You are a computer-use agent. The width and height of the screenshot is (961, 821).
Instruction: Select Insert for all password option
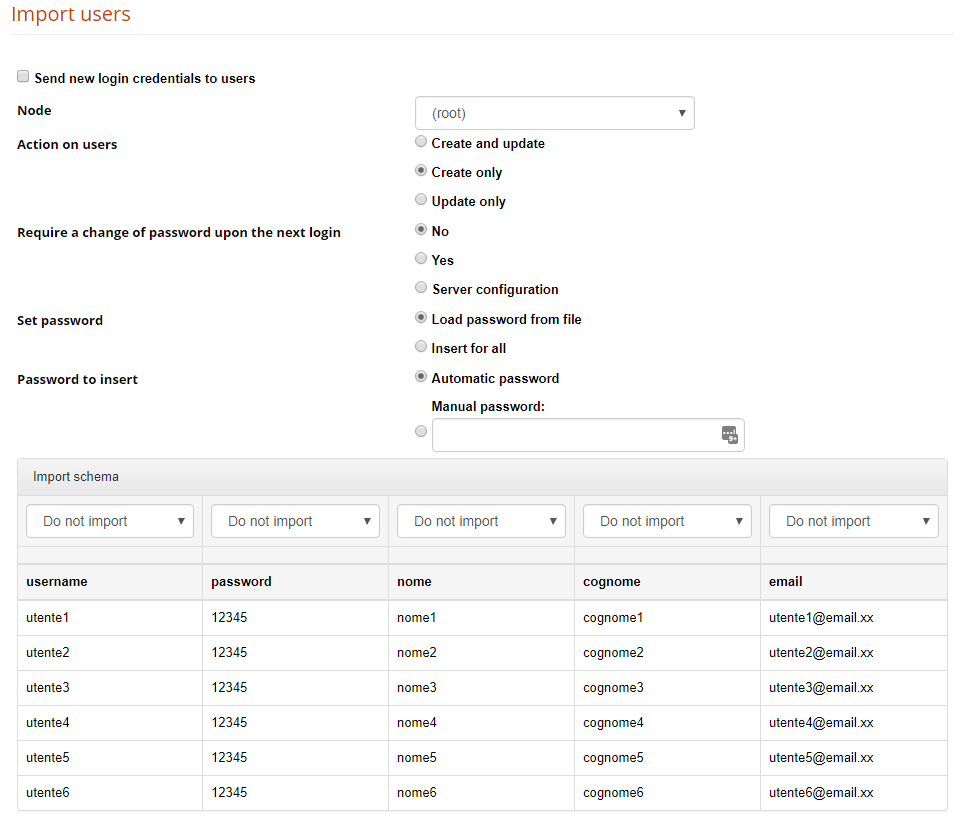point(421,346)
